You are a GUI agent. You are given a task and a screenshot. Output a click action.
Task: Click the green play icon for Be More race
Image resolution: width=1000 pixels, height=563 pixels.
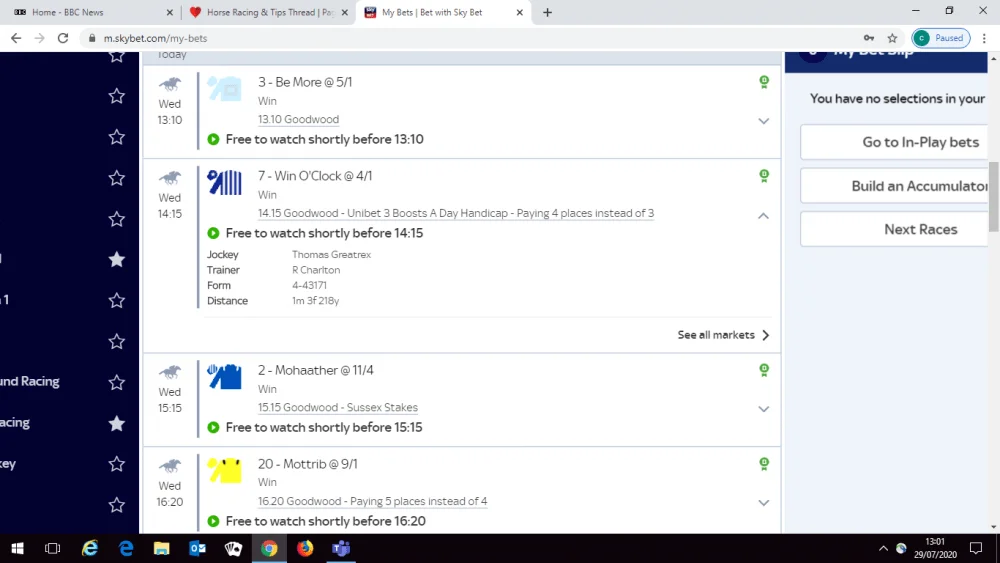(x=213, y=139)
